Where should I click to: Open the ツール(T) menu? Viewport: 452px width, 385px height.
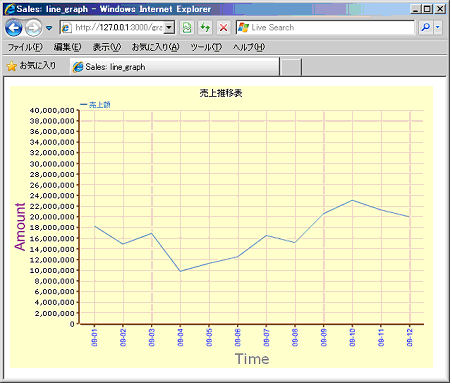pyautogui.click(x=206, y=47)
